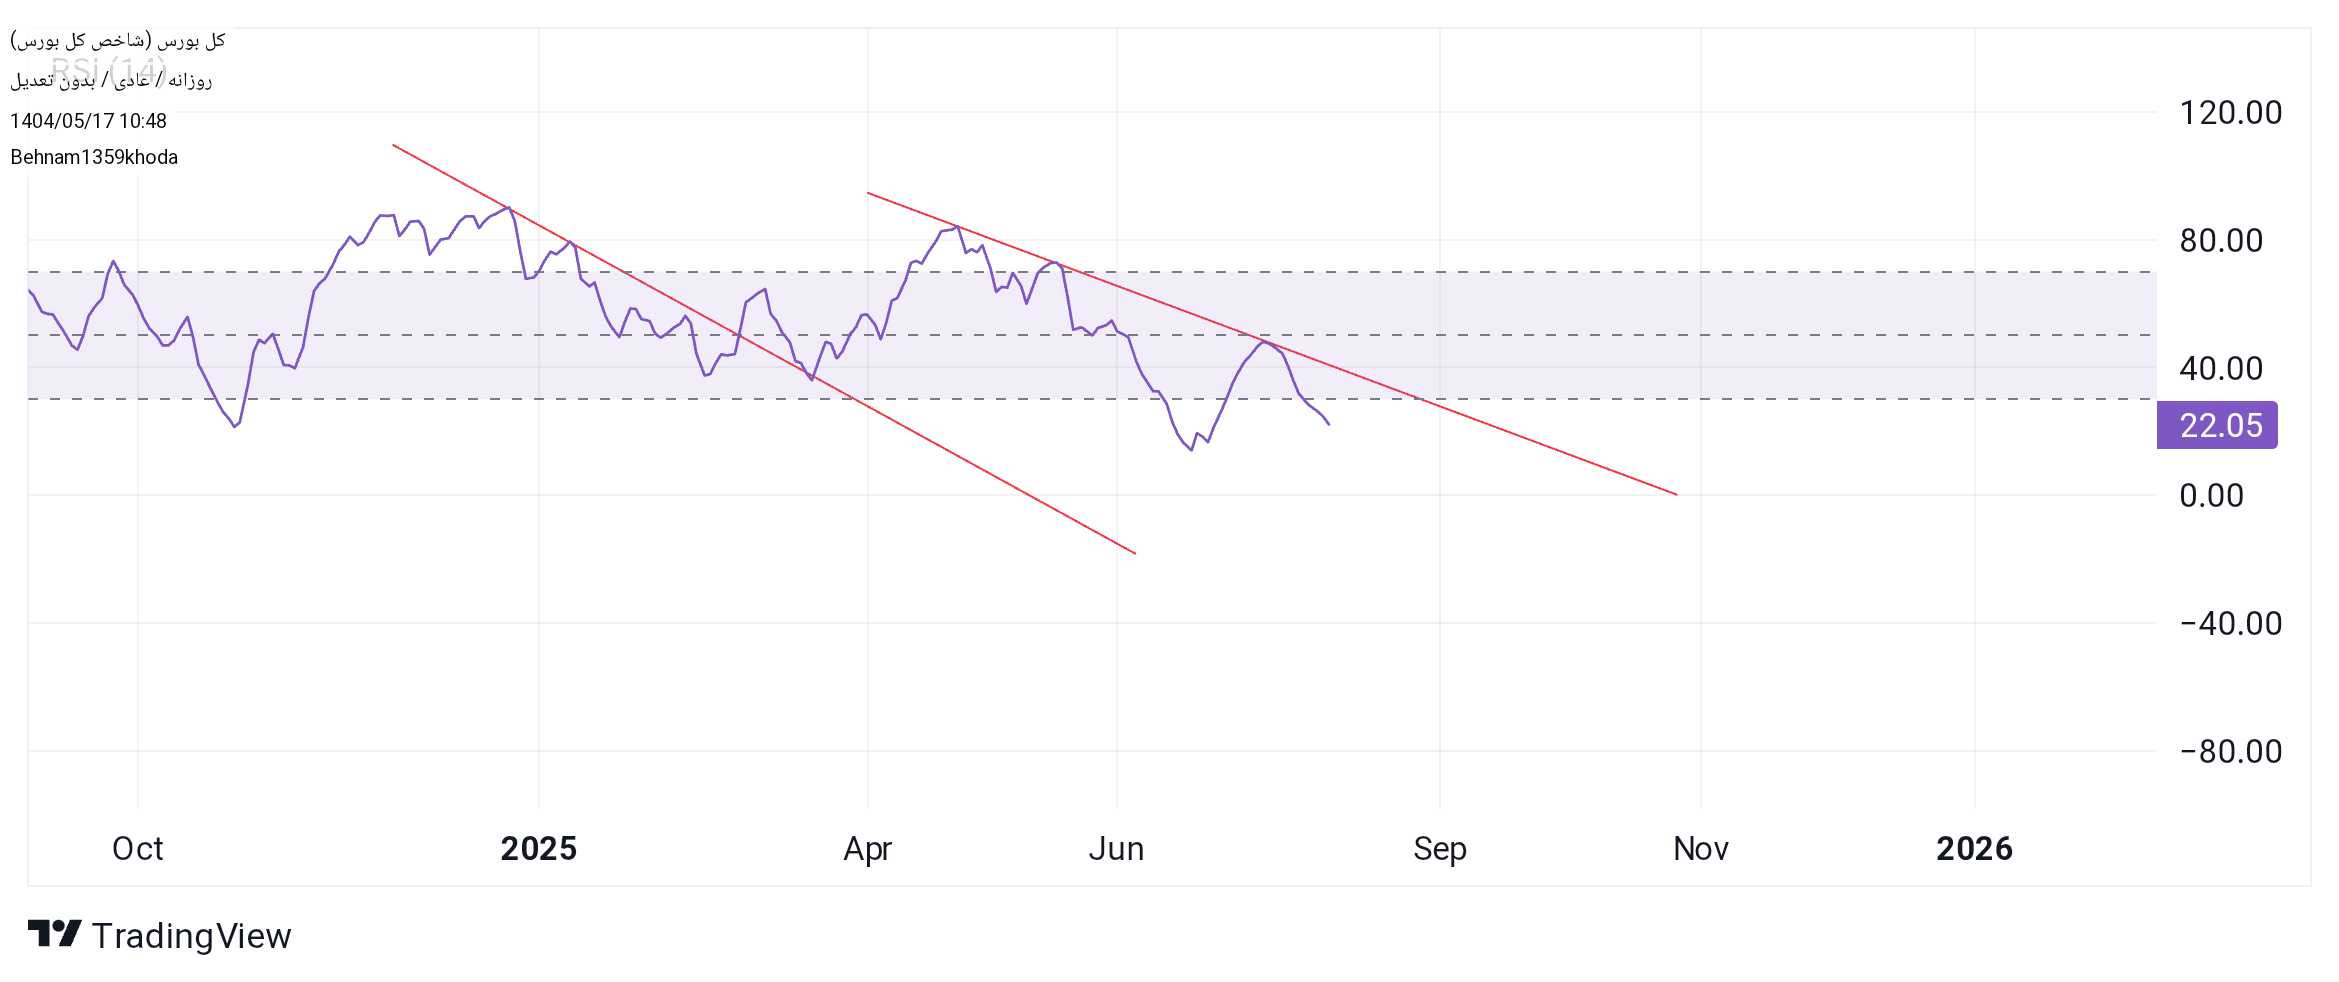This screenshot has width=2339, height=982.
Task: Click the Persian chart title at top-left
Action: 118,40
